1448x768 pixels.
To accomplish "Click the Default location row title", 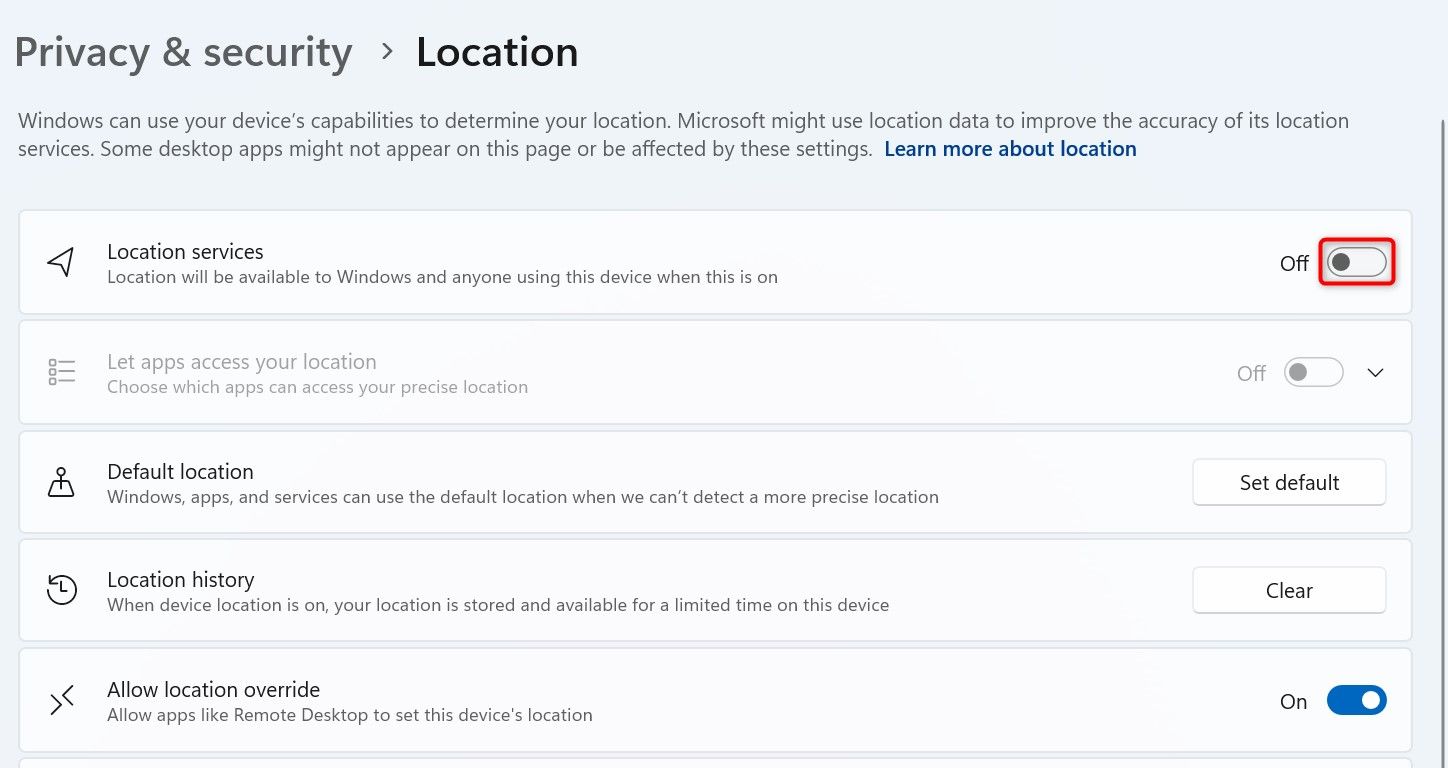I will pos(180,472).
